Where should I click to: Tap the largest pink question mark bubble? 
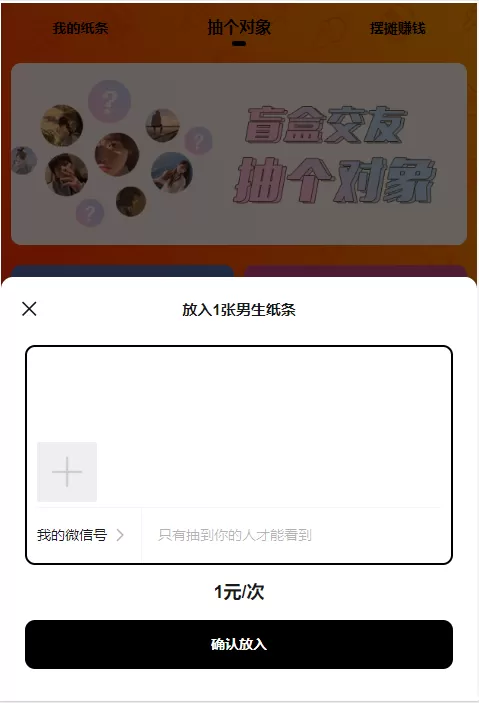tap(109, 101)
